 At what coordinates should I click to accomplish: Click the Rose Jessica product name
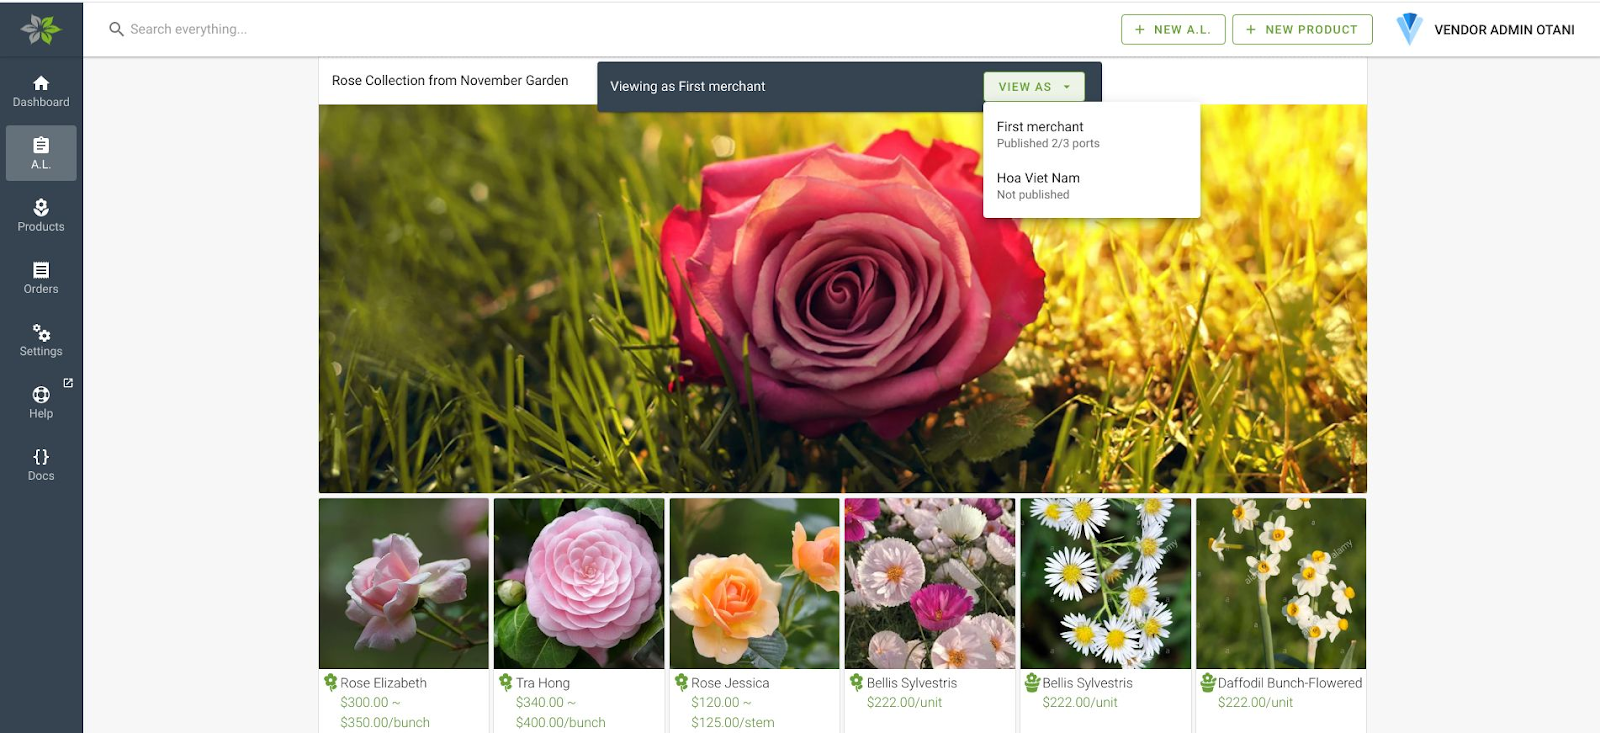click(730, 683)
